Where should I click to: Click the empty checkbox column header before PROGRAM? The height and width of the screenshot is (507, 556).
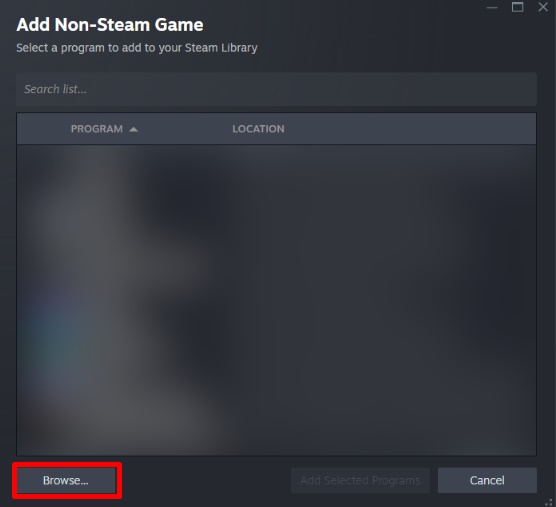(x=43, y=129)
